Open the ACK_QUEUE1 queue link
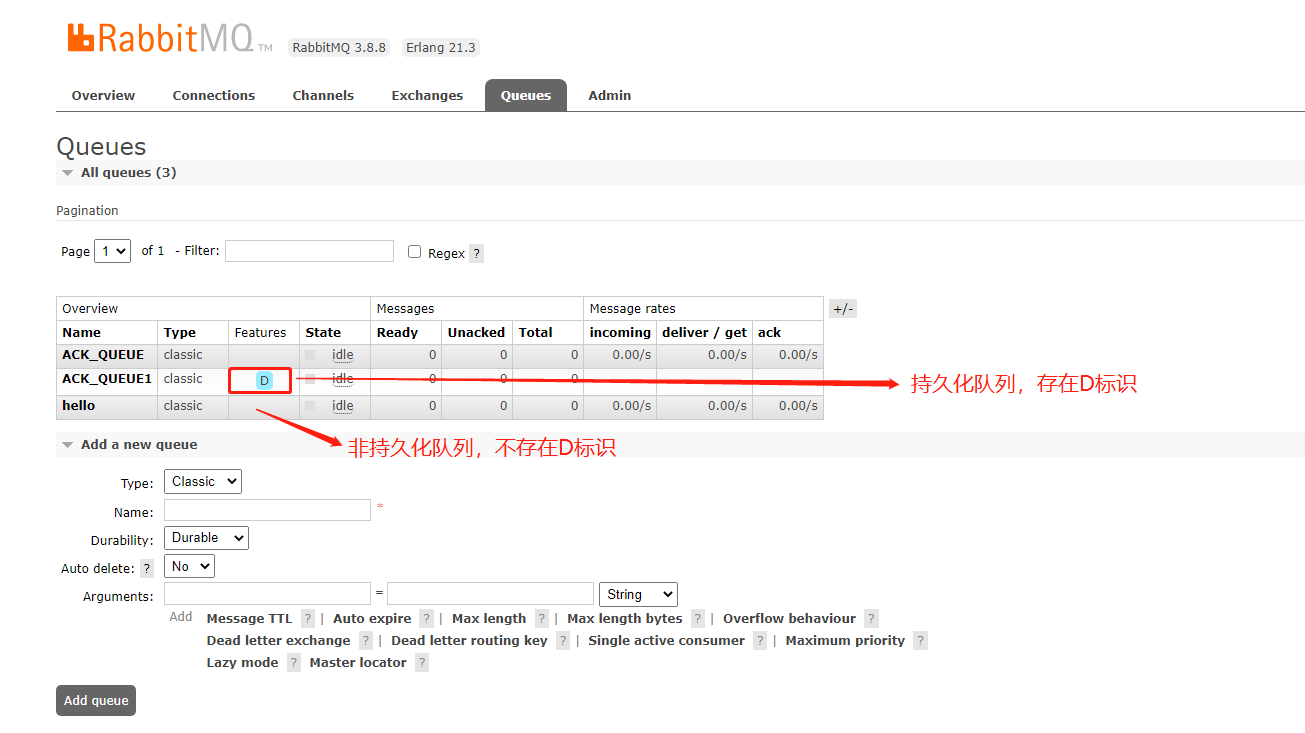1305x733 pixels. point(107,379)
